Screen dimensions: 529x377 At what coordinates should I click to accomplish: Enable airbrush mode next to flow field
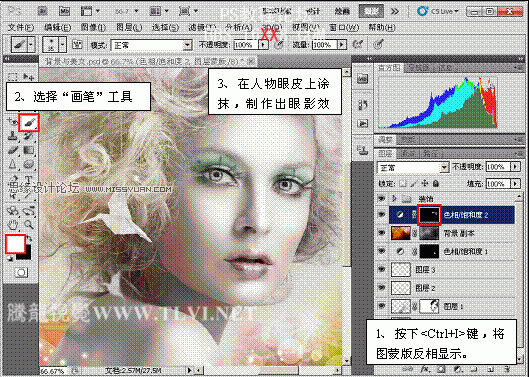357,44
